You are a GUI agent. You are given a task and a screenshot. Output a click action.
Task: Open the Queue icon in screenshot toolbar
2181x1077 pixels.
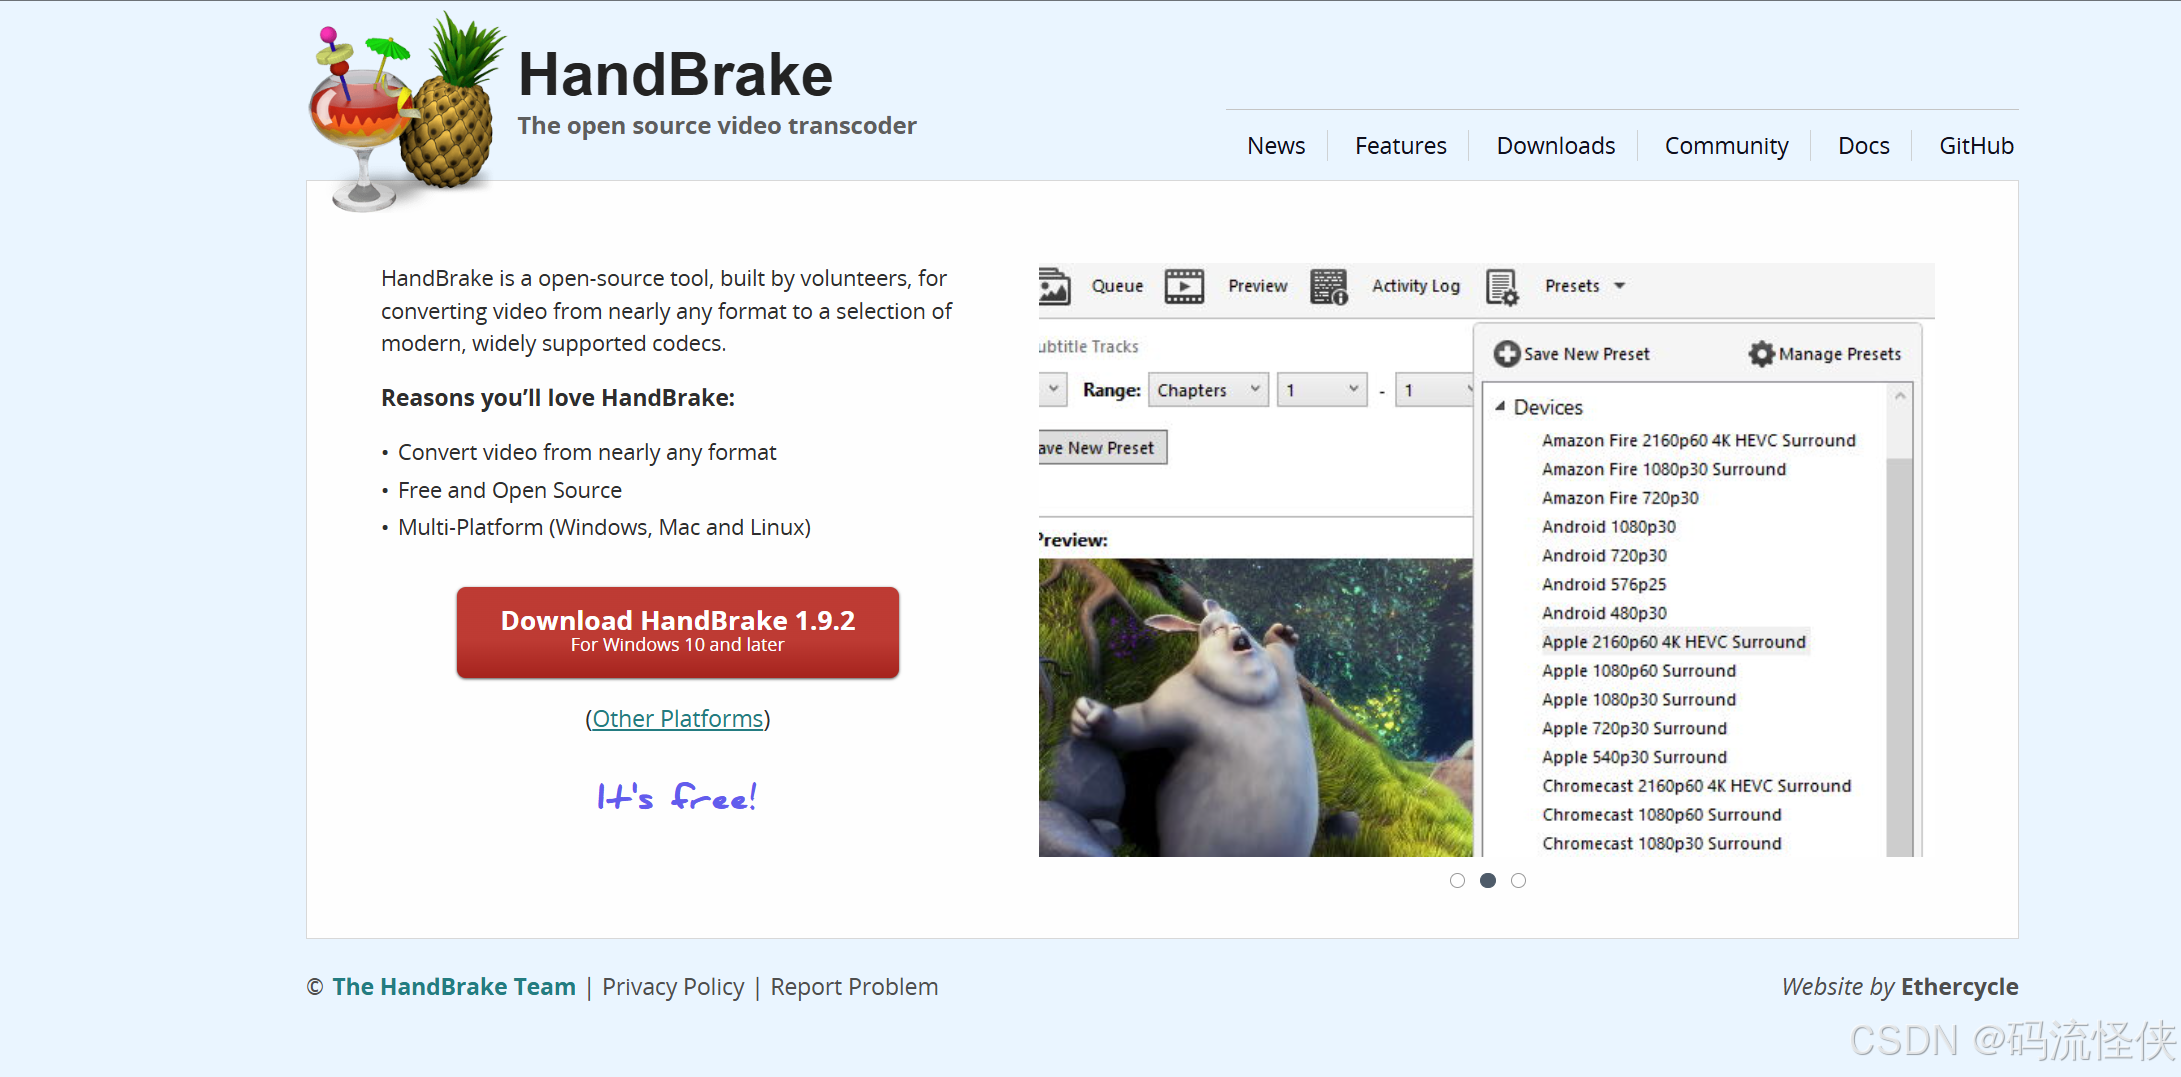(x=1054, y=287)
